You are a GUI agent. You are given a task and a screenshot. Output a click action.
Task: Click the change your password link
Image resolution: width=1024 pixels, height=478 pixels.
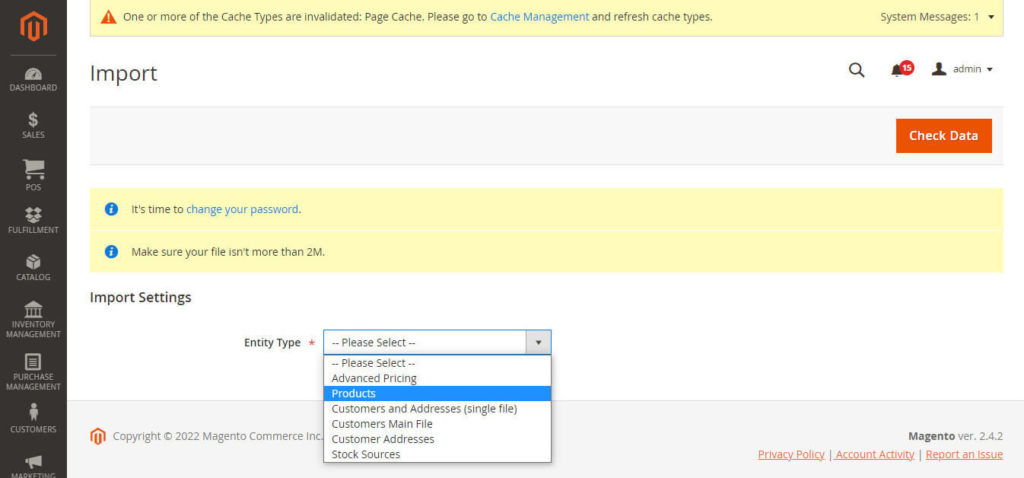pyautogui.click(x=242, y=209)
